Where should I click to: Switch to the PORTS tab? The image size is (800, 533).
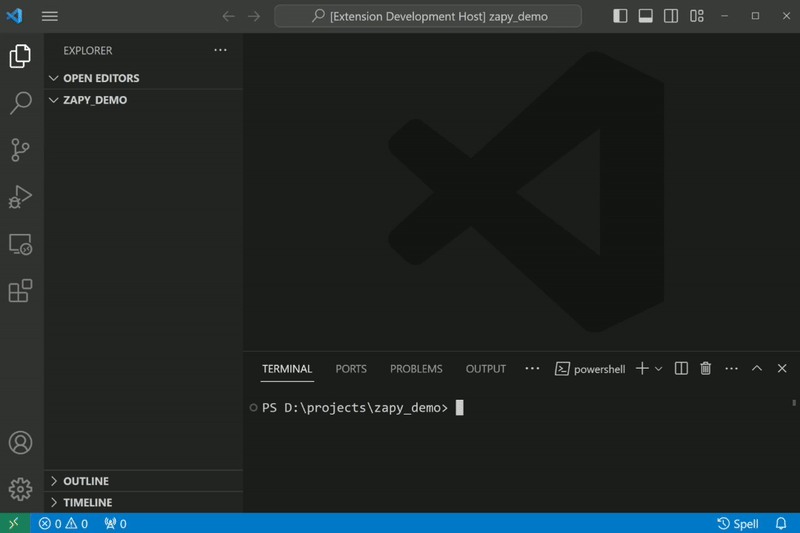pos(351,369)
